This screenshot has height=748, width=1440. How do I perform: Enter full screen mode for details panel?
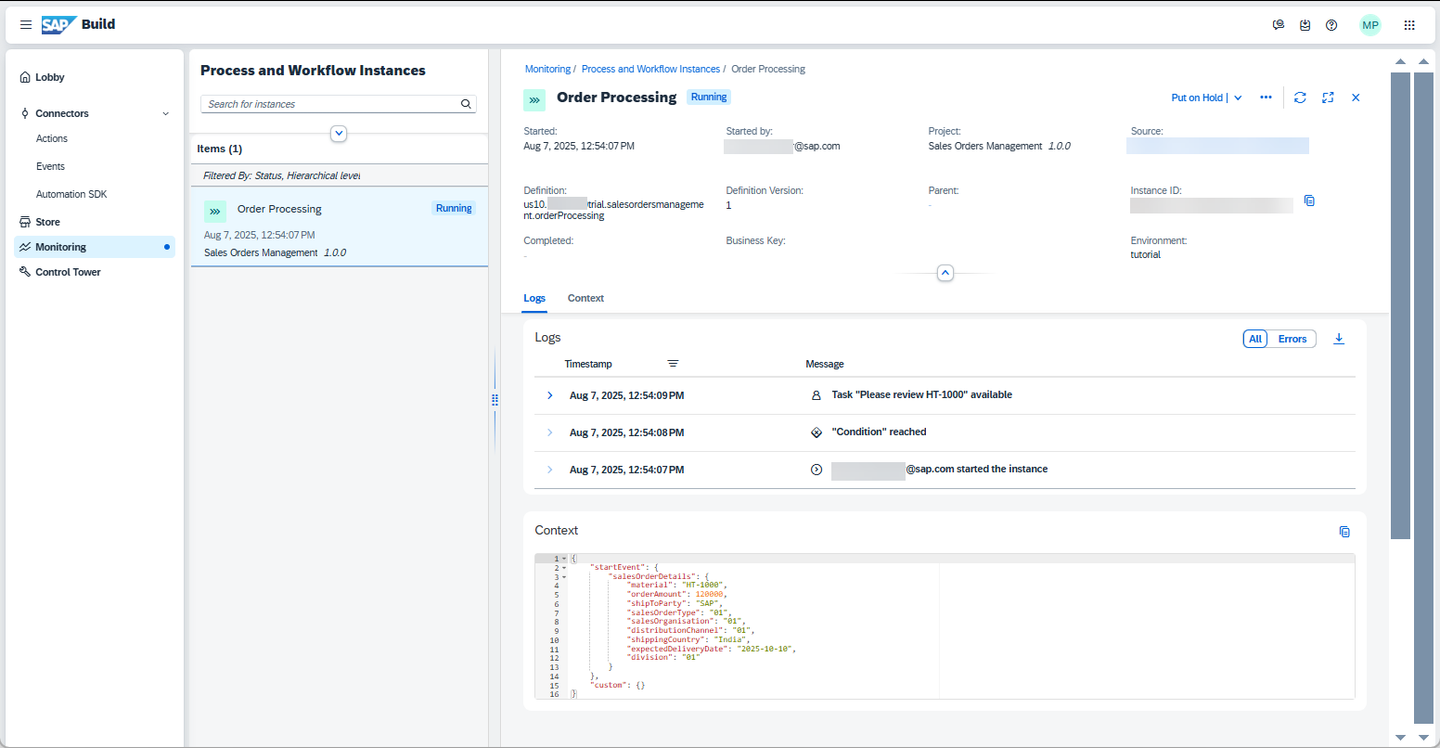point(1328,97)
